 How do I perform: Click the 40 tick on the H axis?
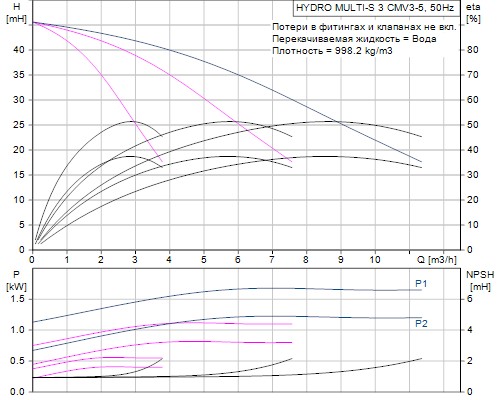pyautogui.click(x=19, y=50)
